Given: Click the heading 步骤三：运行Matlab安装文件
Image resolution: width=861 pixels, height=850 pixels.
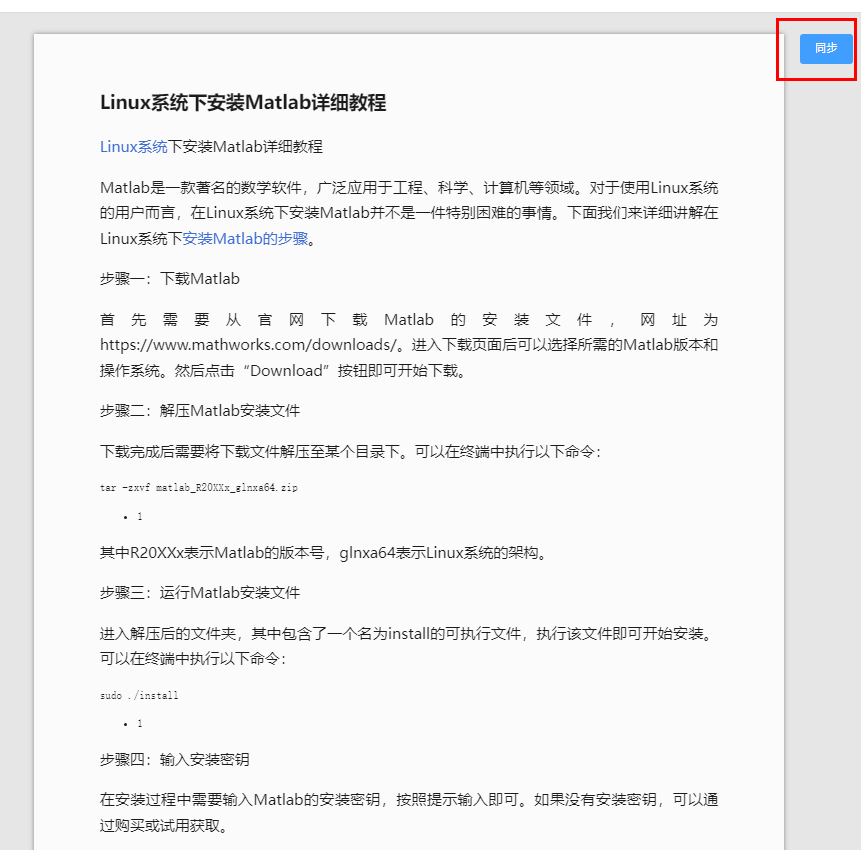Looking at the screenshot, I should point(185,592).
